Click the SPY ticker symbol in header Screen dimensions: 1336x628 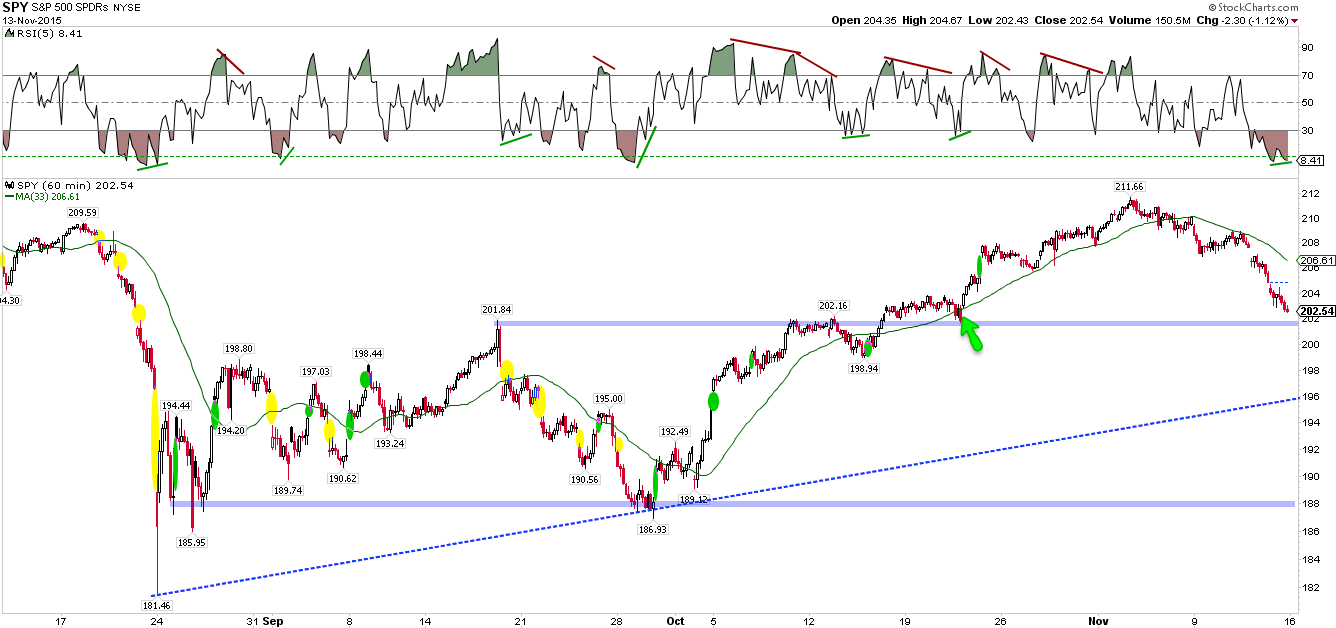[17, 7]
